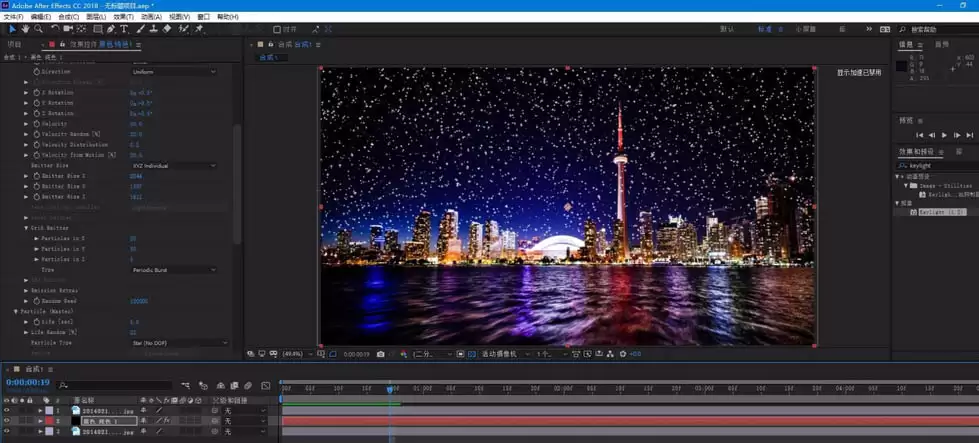Select the Puppet Pin tool

coord(199,29)
